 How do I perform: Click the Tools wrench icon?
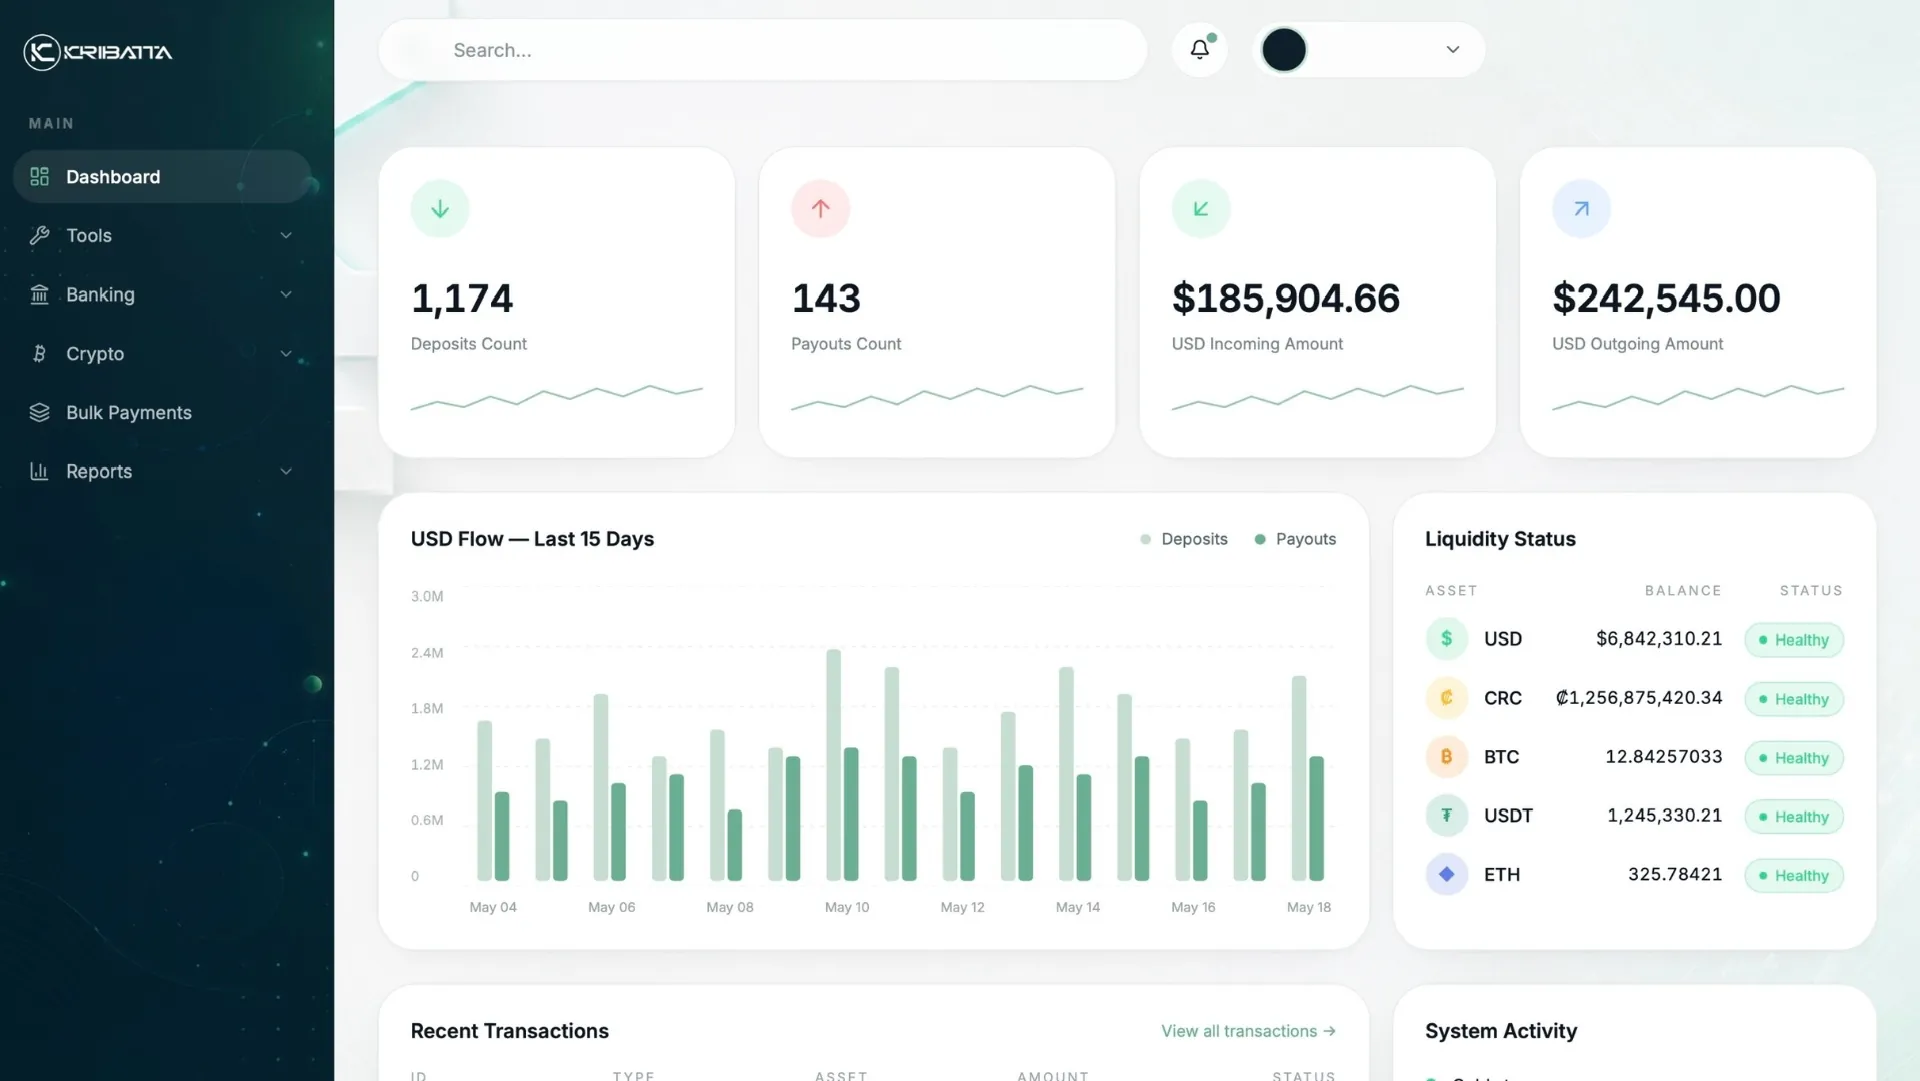(39, 236)
